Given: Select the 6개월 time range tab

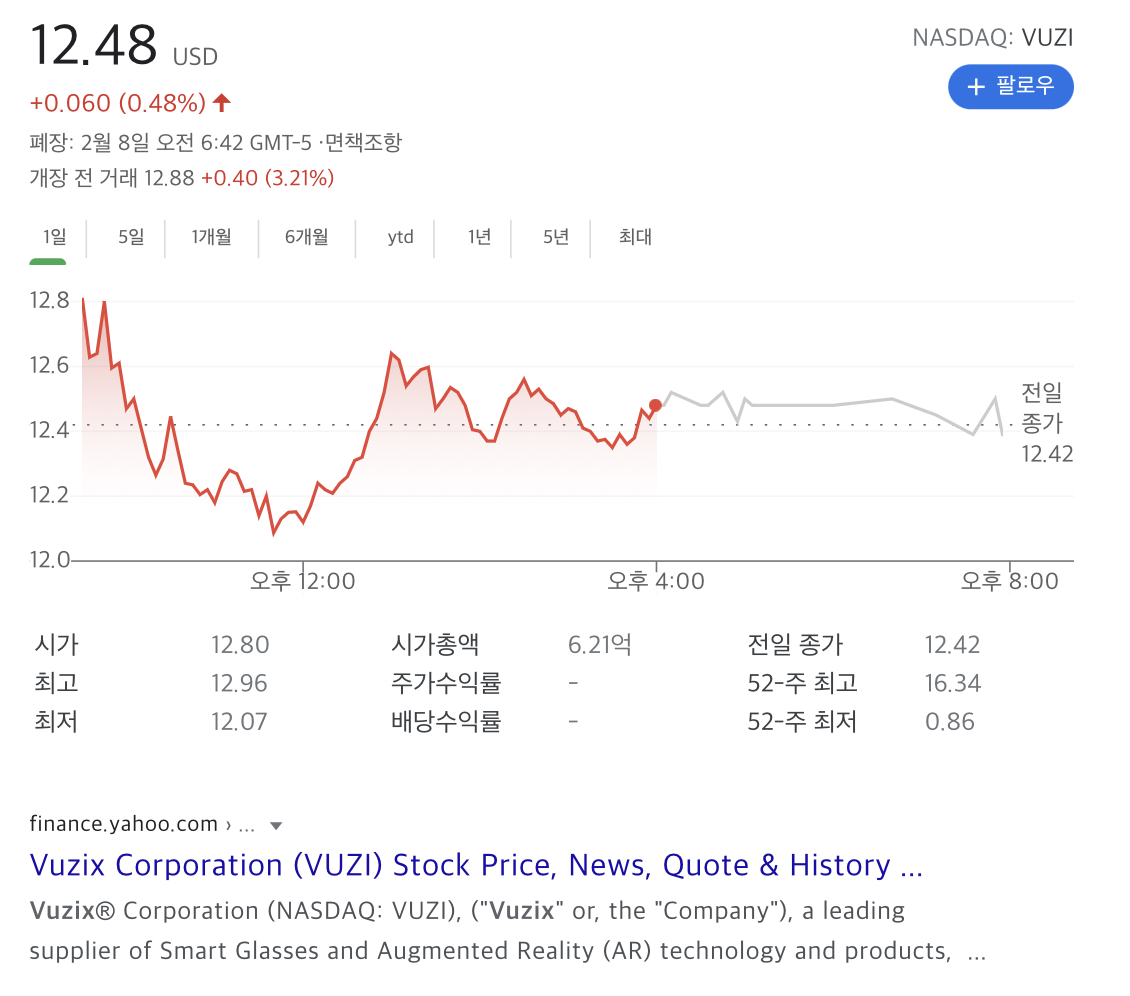Looking at the screenshot, I should click(x=306, y=237).
